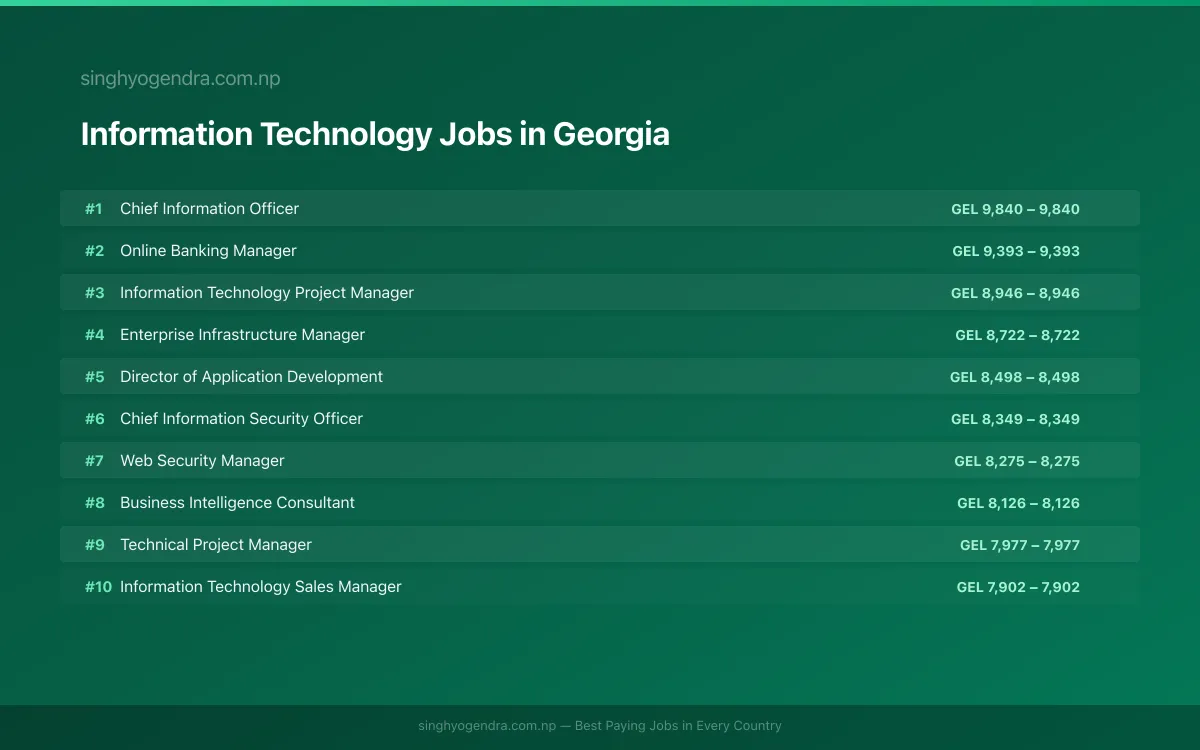Click the #3 rank number
This screenshot has width=1200, height=750.
(x=94, y=293)
